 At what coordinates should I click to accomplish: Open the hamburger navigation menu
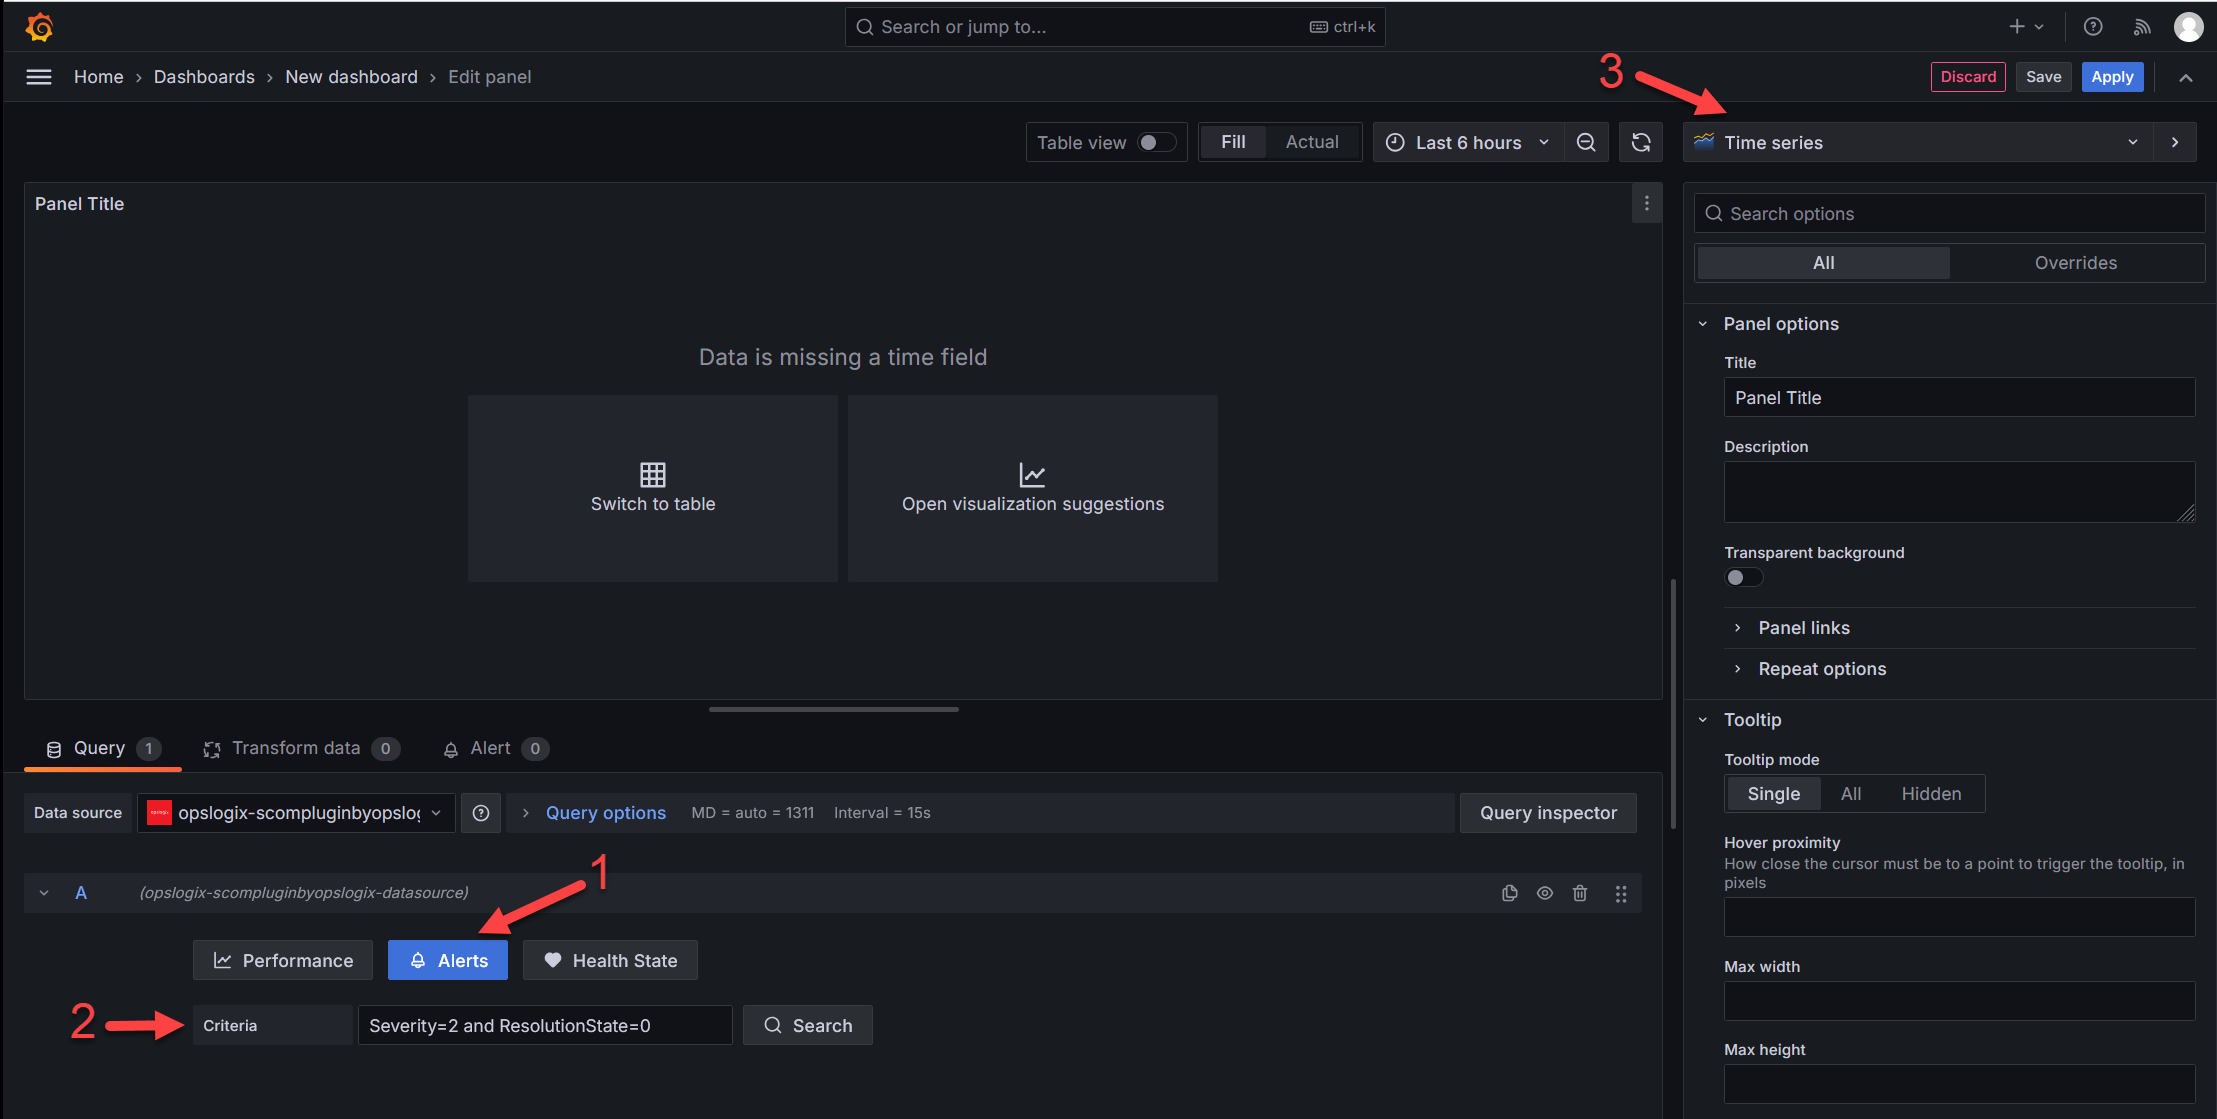tap(39, 77)
